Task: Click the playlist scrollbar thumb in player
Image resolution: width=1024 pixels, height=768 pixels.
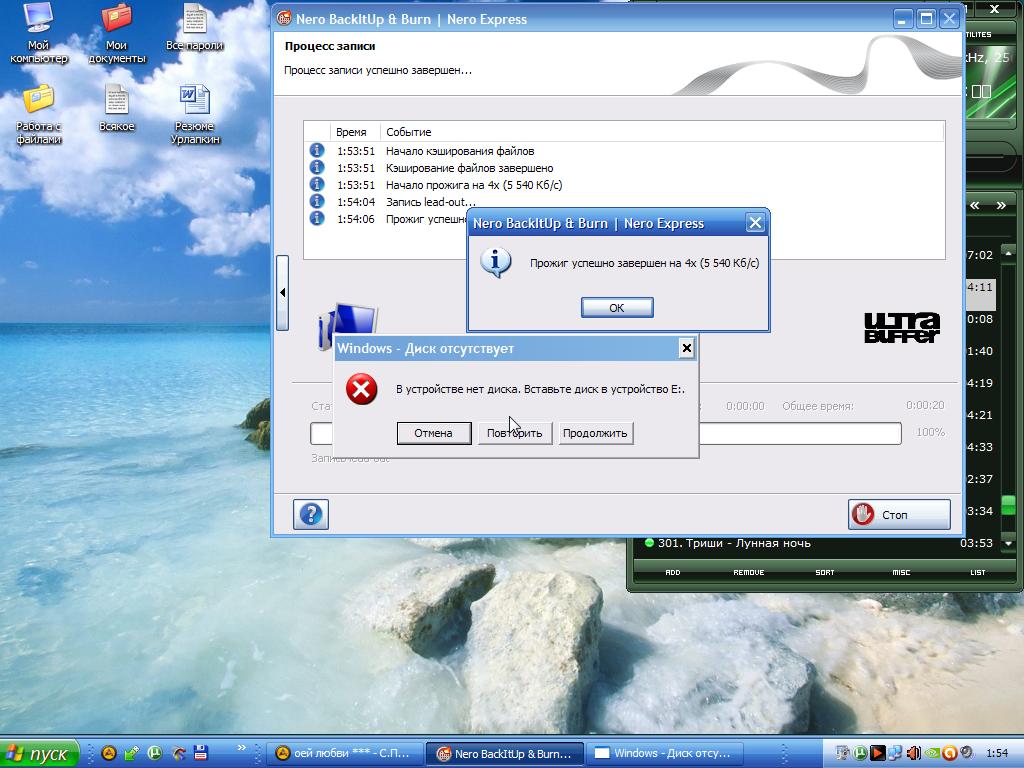Action: point(1009,505)
